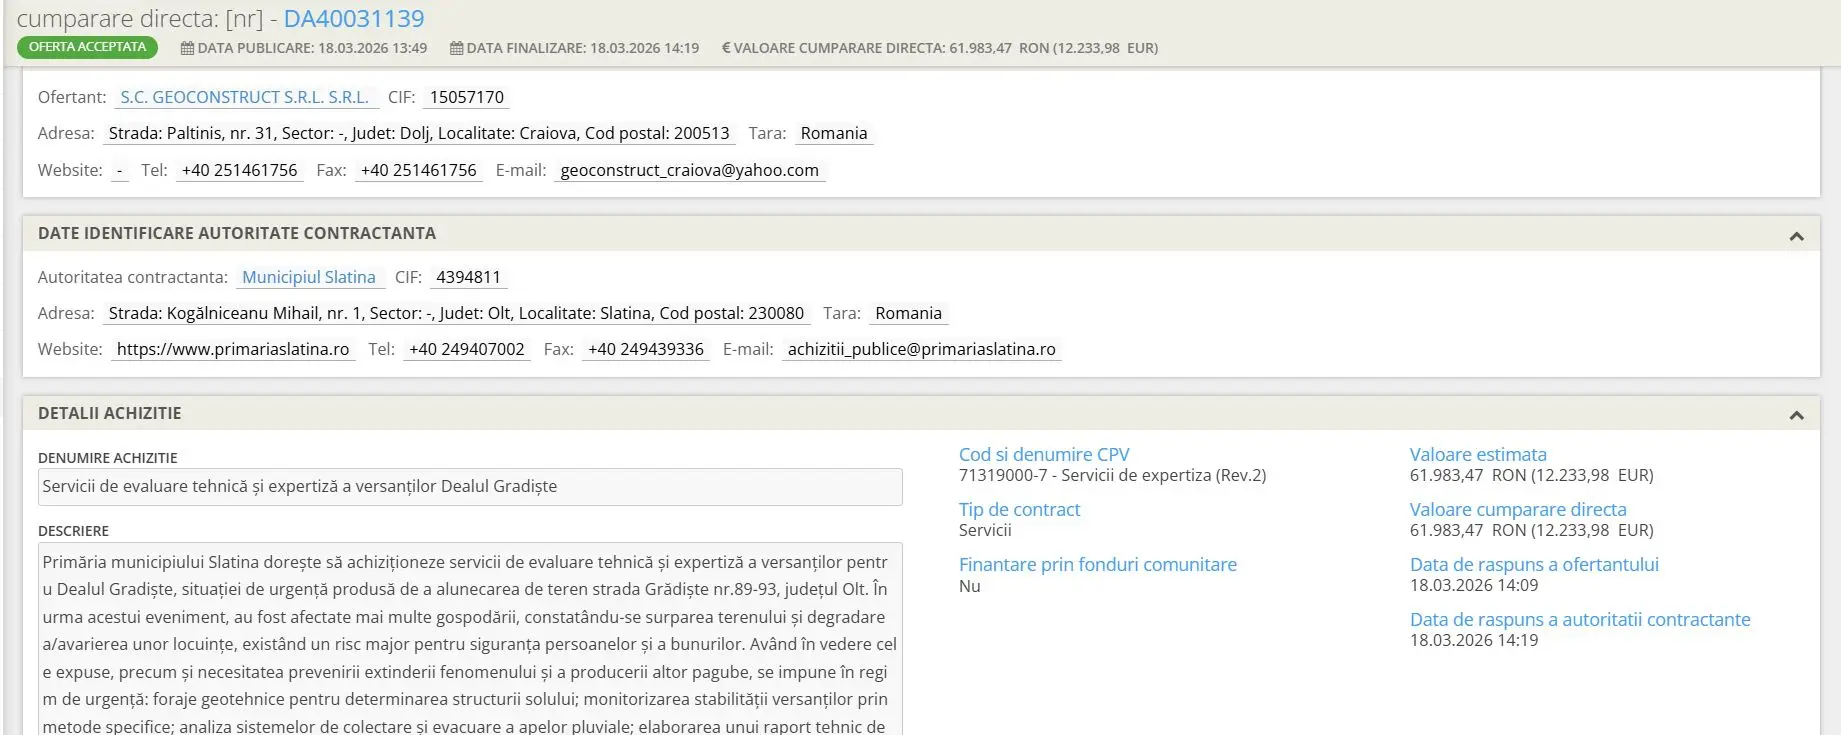The height and width of the screenshot is (735, 1841).
Task: Click the euro icon before VALOARE CUMPARARE DIRECTA
Action: pyautogui.click(x=726, y=48)
